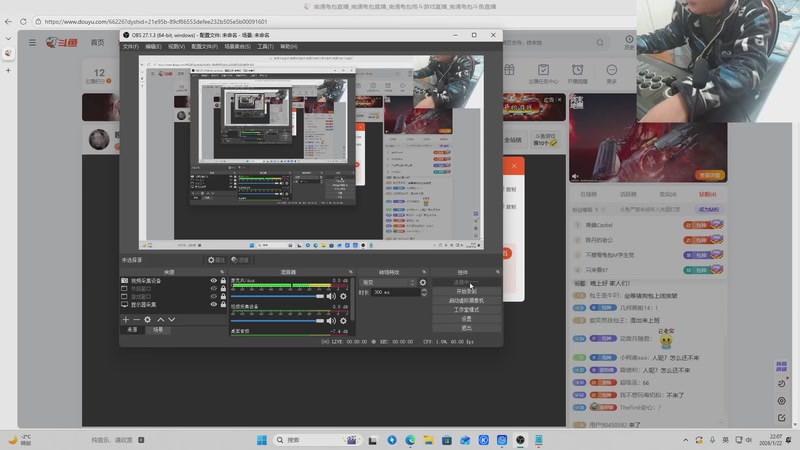Expand the browser tab list chevron

[x=8, y=38]
